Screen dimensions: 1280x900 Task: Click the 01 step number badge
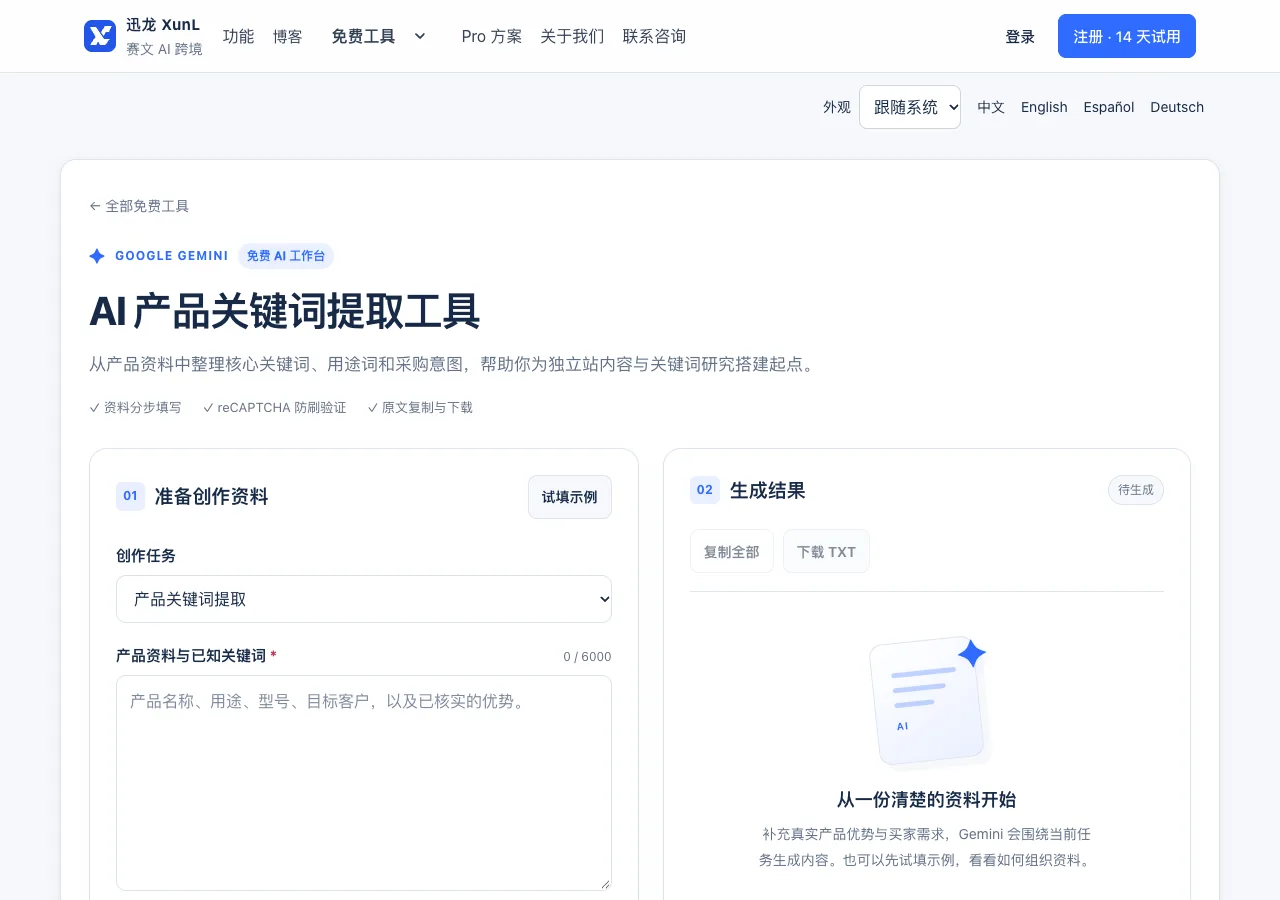(x=130, y=496)
